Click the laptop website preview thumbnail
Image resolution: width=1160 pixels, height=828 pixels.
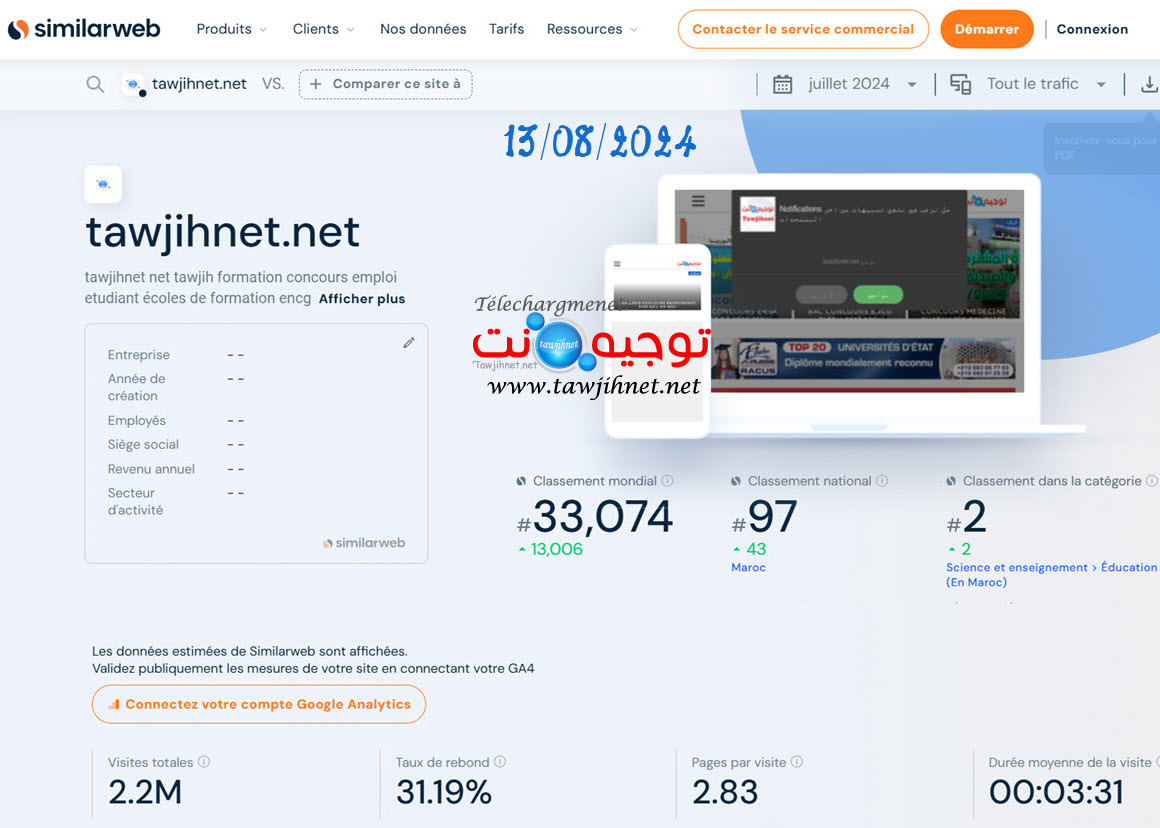(849, 291)
